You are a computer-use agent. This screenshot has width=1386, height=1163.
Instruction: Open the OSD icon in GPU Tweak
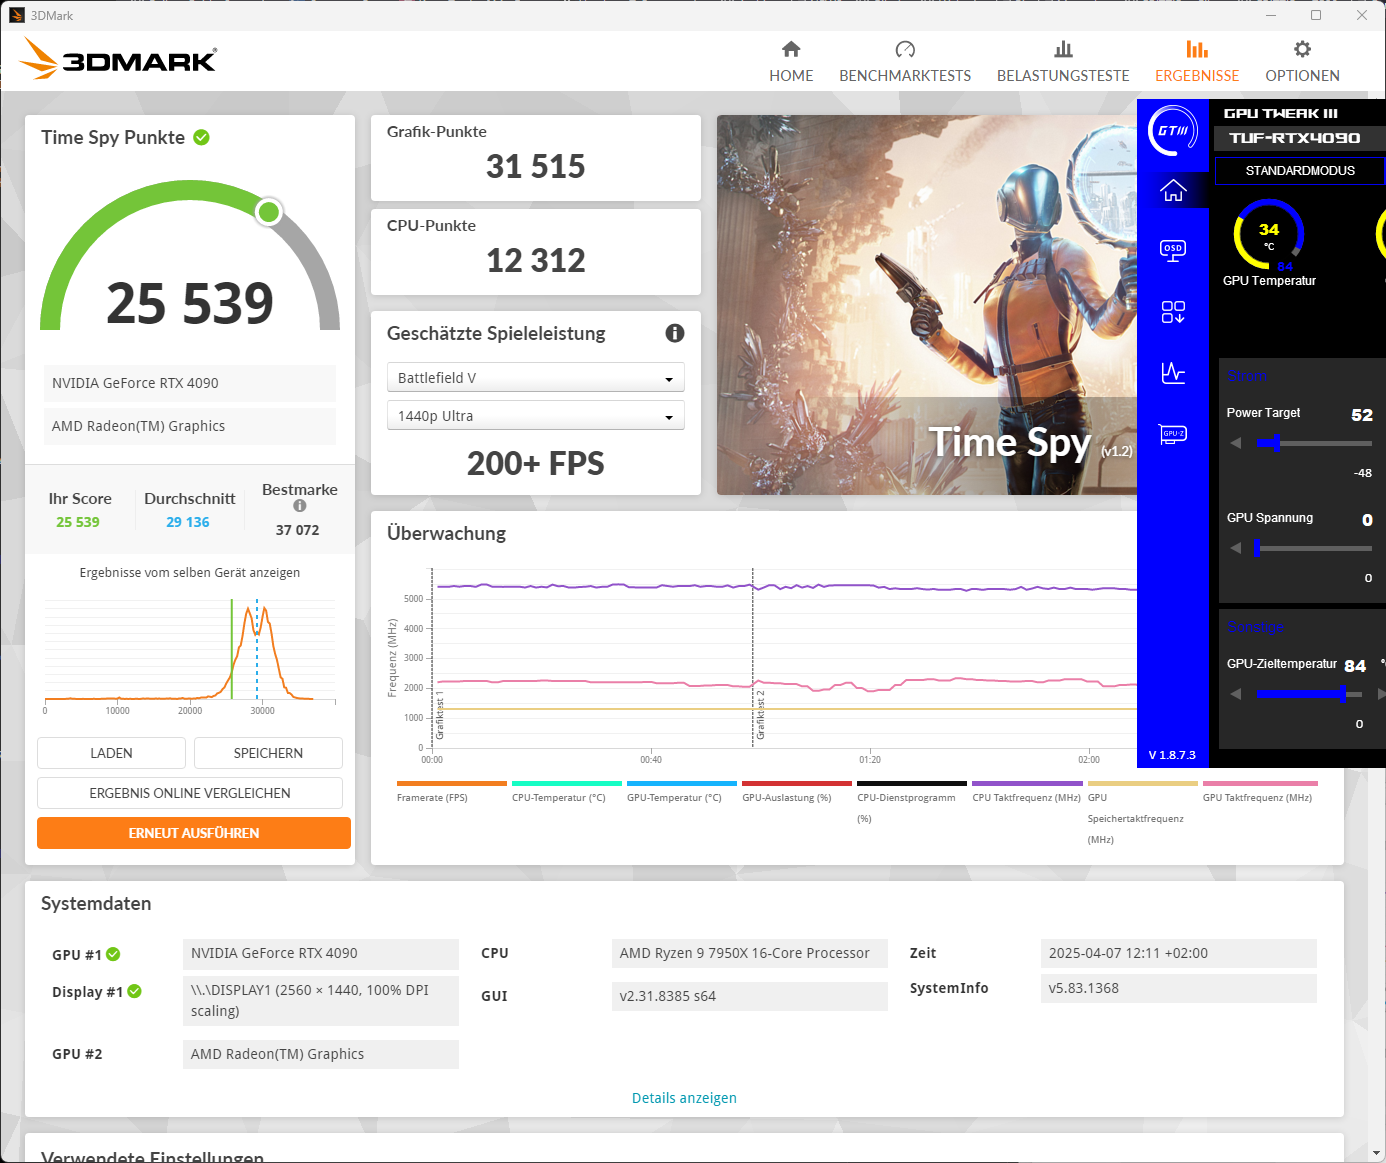click(x=1173, y=250)
